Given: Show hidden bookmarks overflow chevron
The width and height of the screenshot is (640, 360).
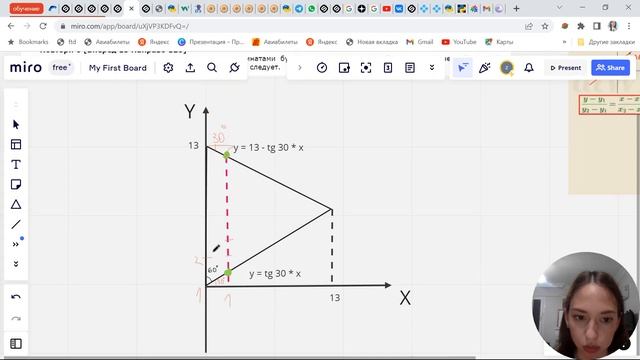Looking at the screenshot, I should (x=564, y=42).
